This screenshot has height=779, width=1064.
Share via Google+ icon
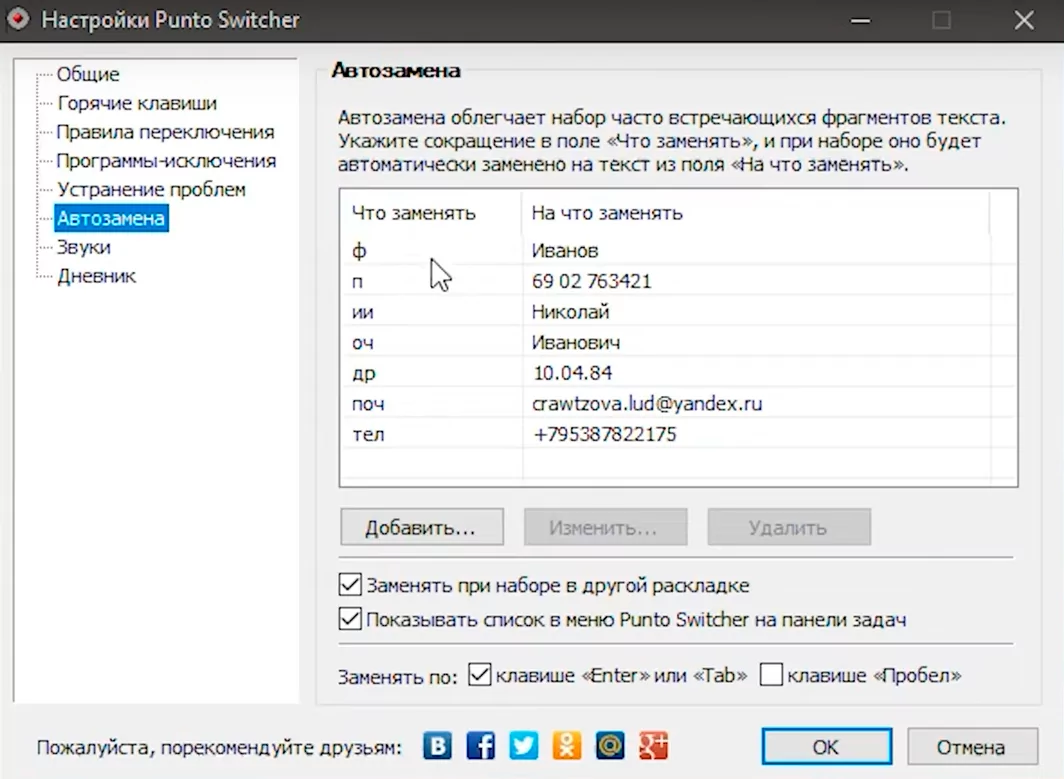tap(653, 746)
